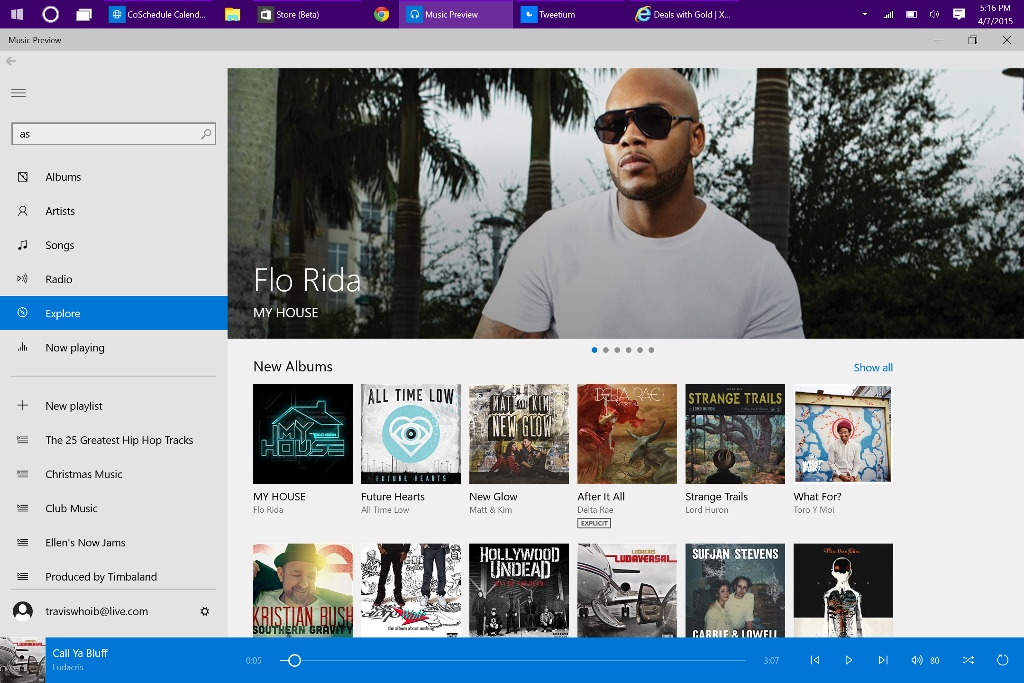Select the fifth carousel page dot
Image resolution: width=1024 pixels, height=683 pixels.
[x=640, y=350]
